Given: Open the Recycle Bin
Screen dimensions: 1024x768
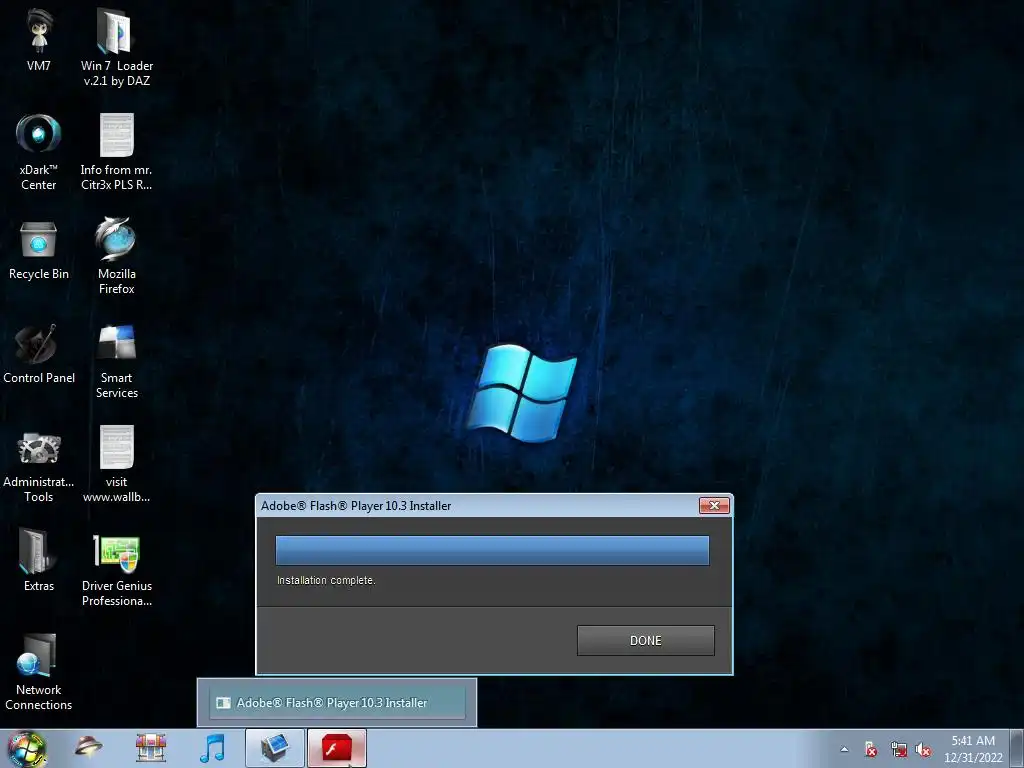Looking at the screenshot, I should (x=39, y=251).
